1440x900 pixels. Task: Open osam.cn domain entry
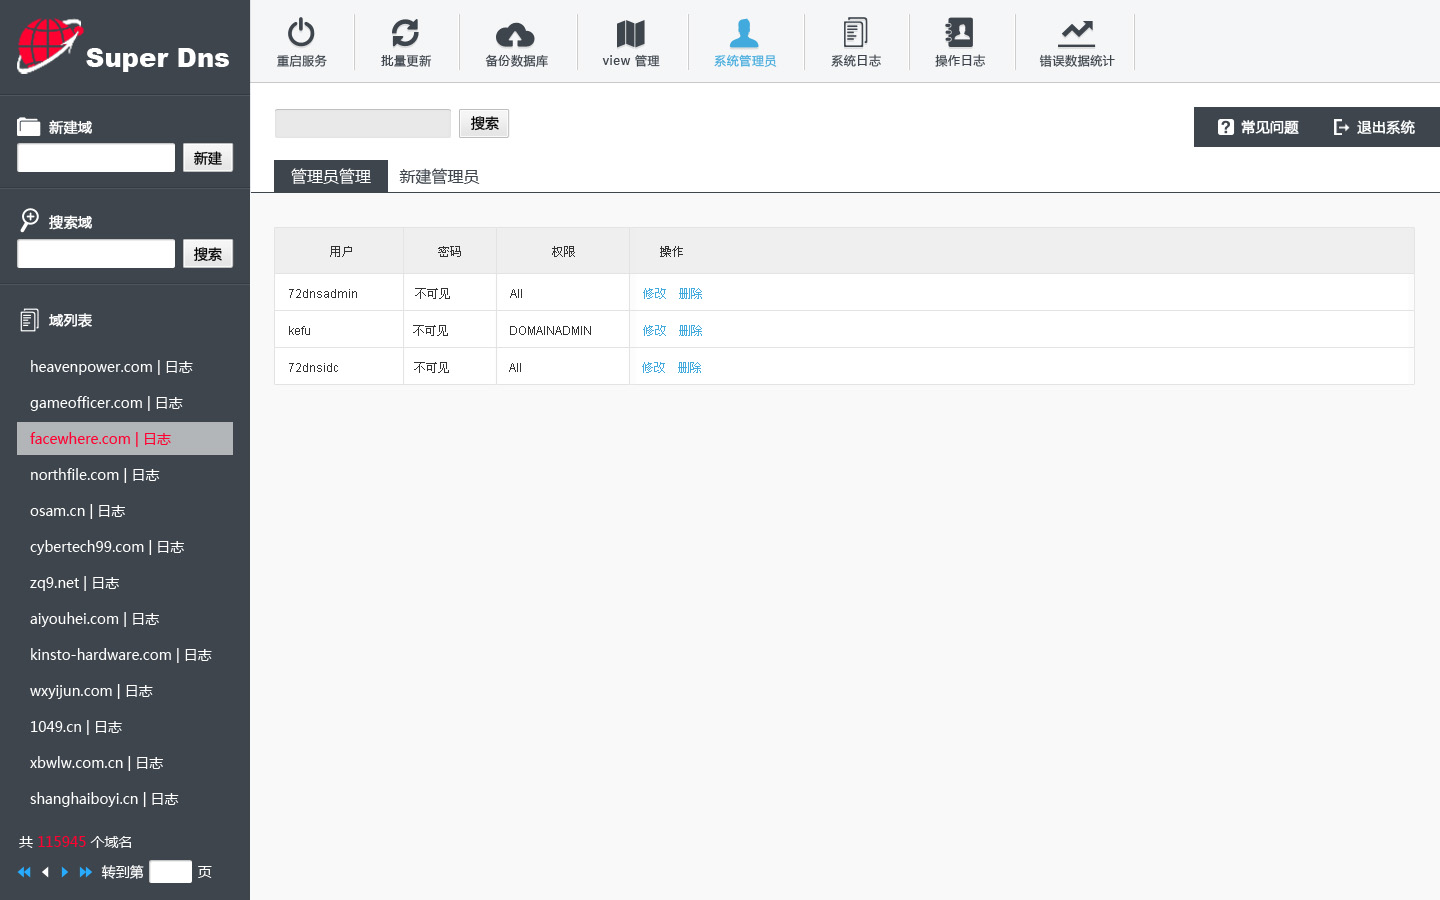tap(57, 511)
